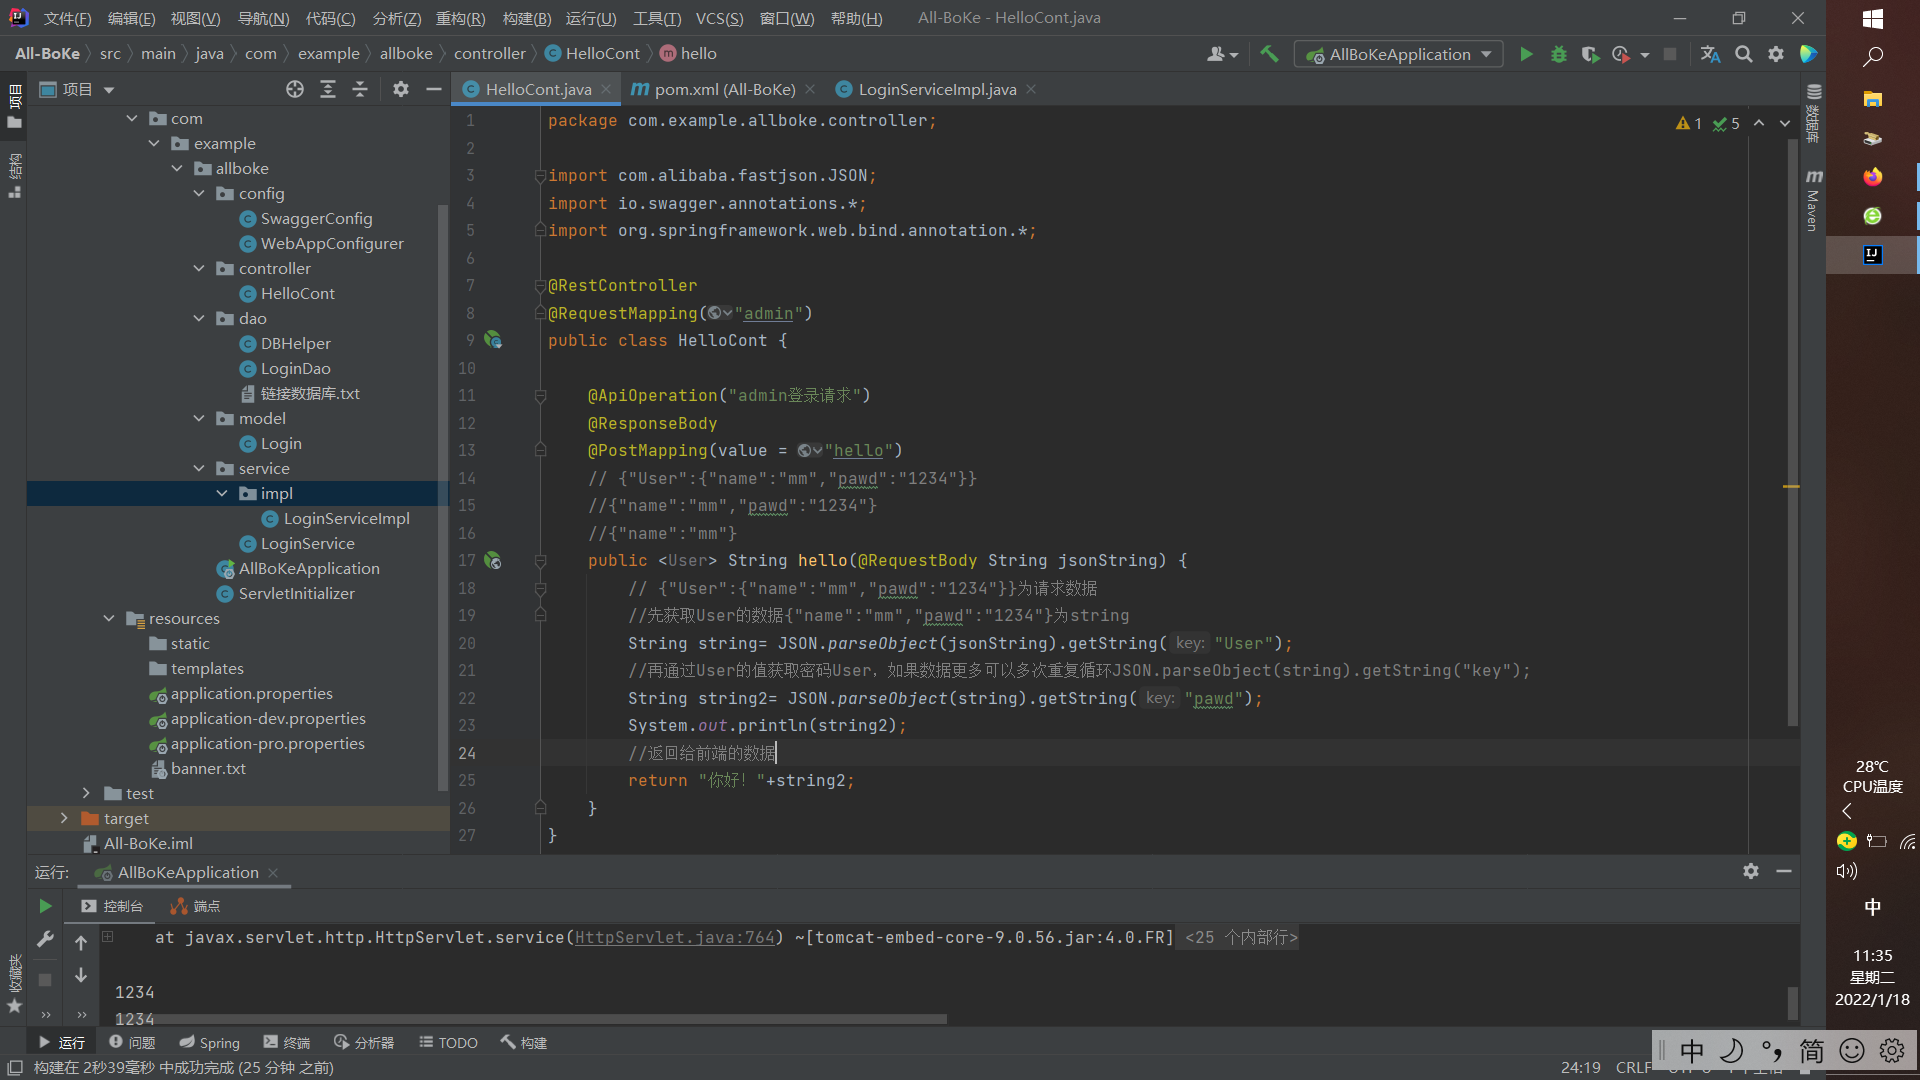Click the green Run application button
This screenshot has width=1920, height=1080.
tap(1526, 54)
